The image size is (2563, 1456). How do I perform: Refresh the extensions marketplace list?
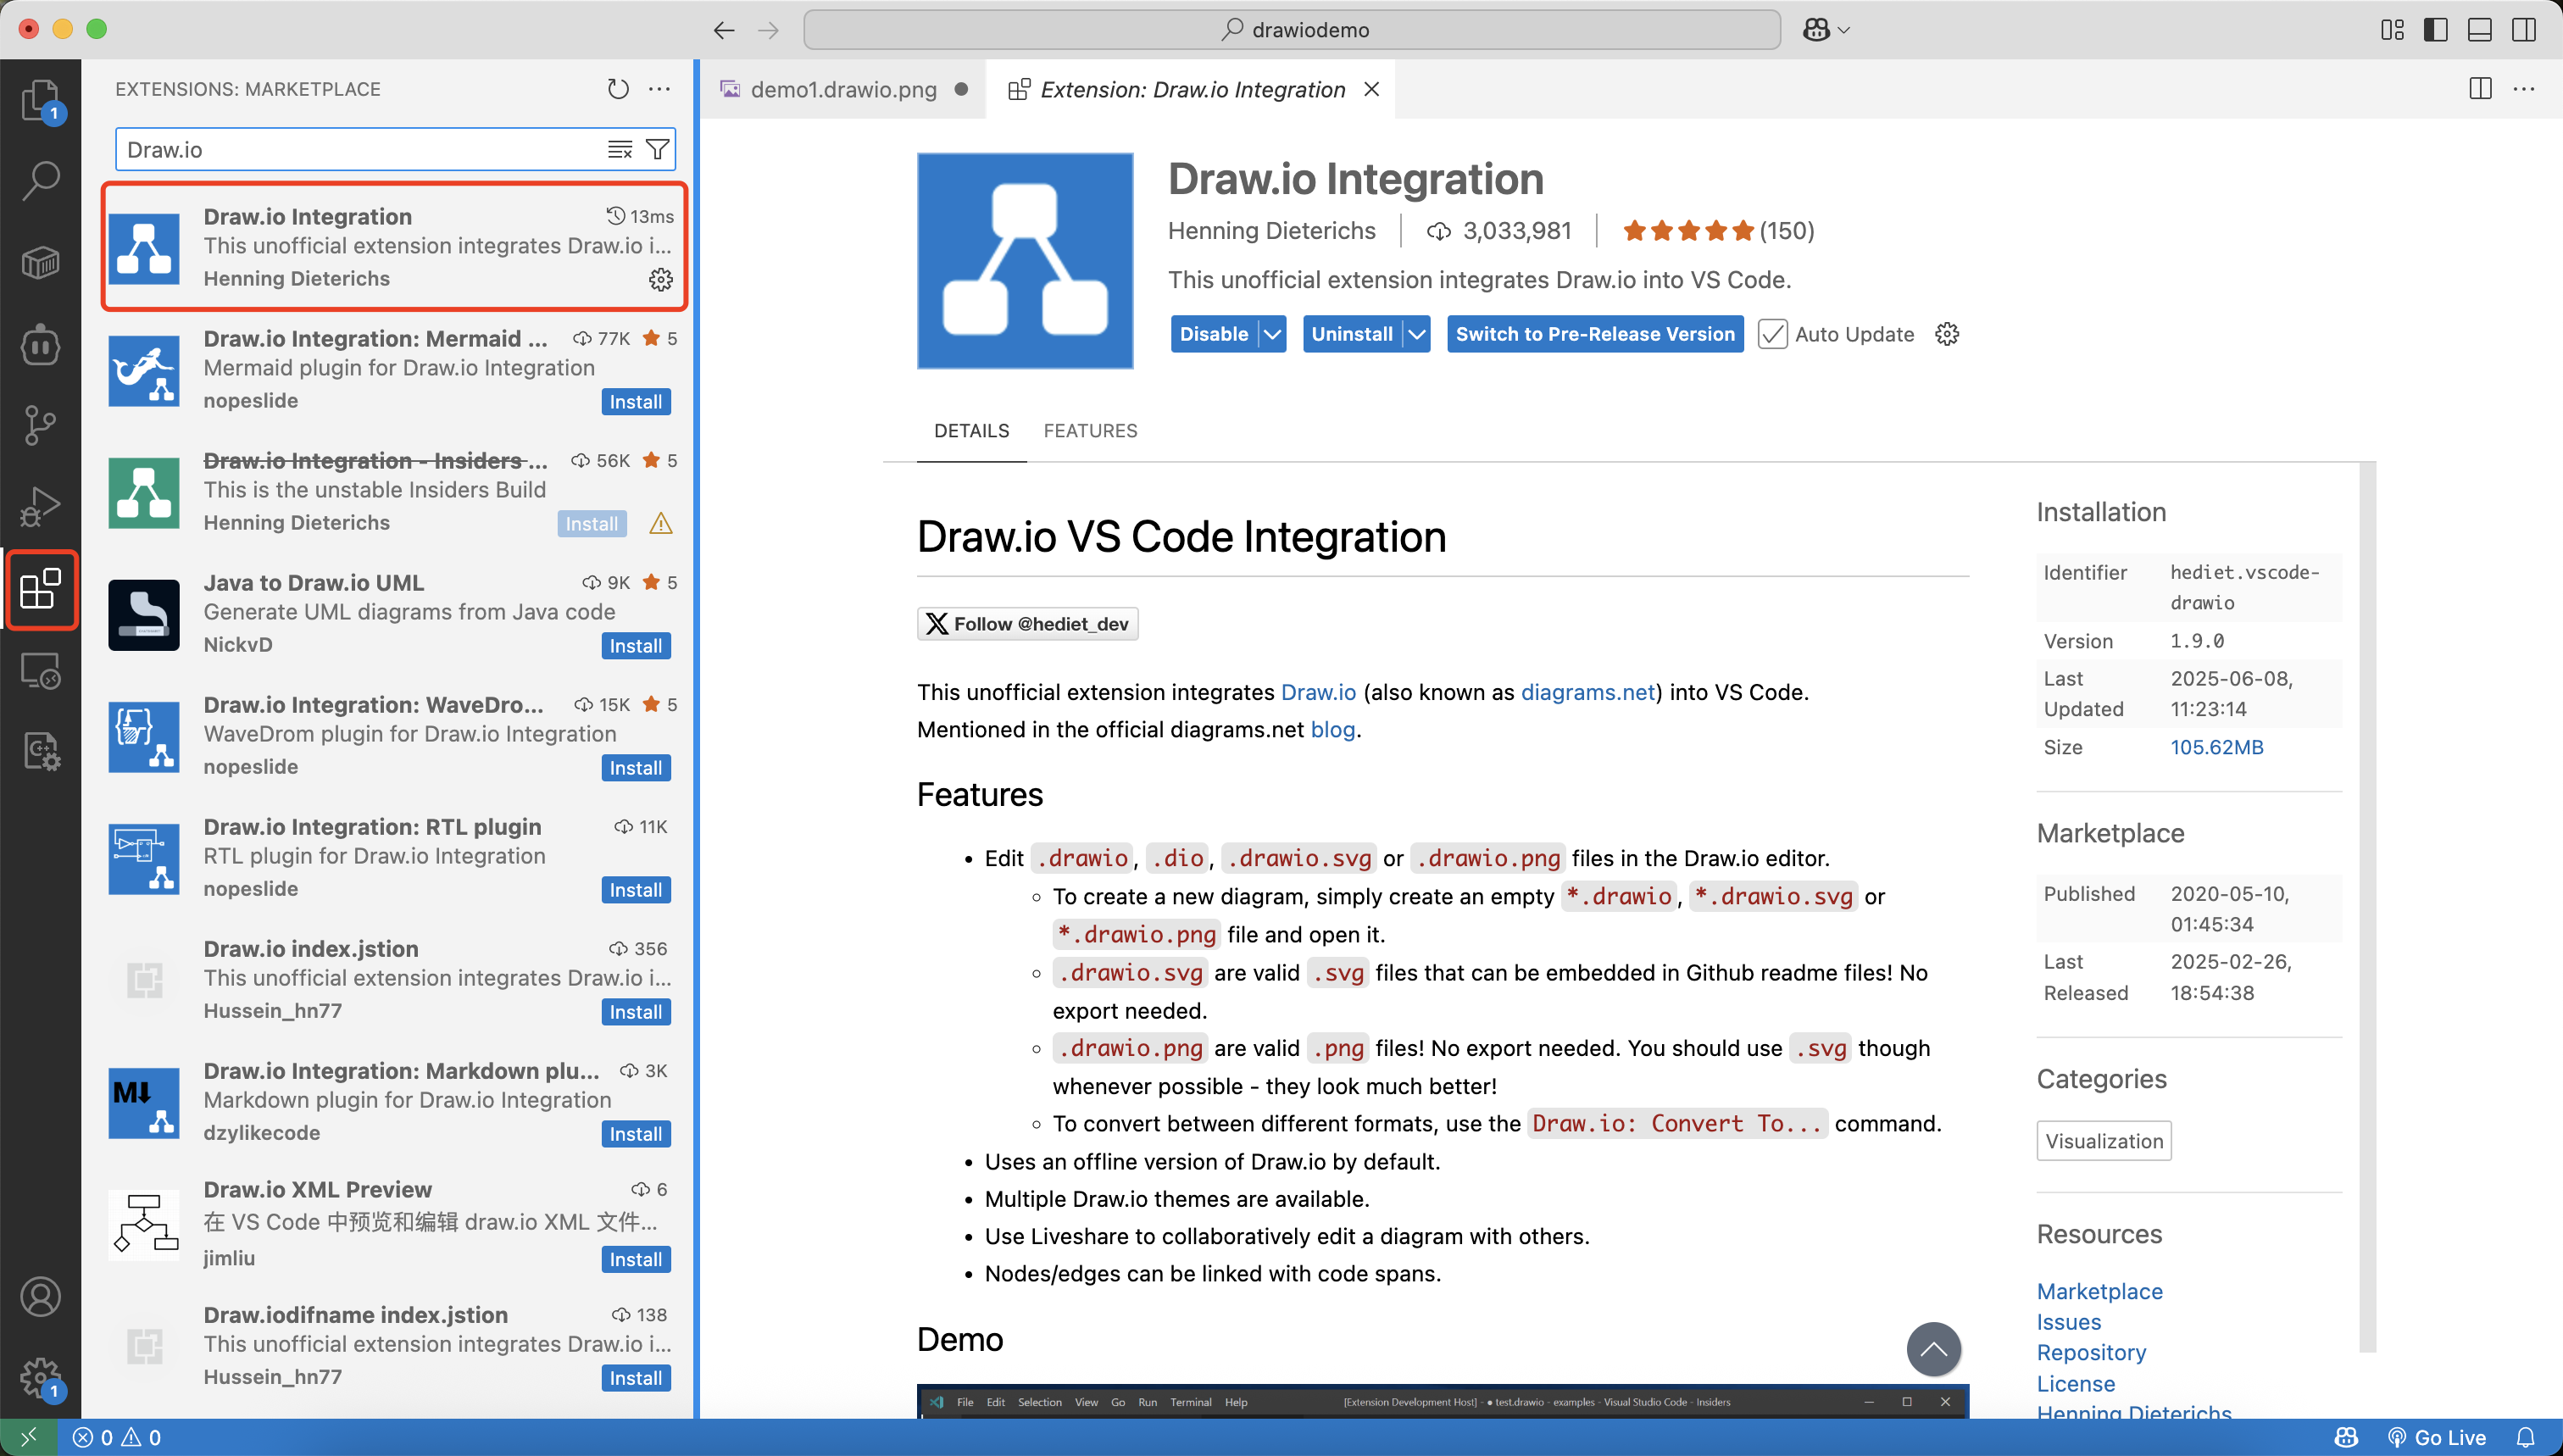pos(618,89)
